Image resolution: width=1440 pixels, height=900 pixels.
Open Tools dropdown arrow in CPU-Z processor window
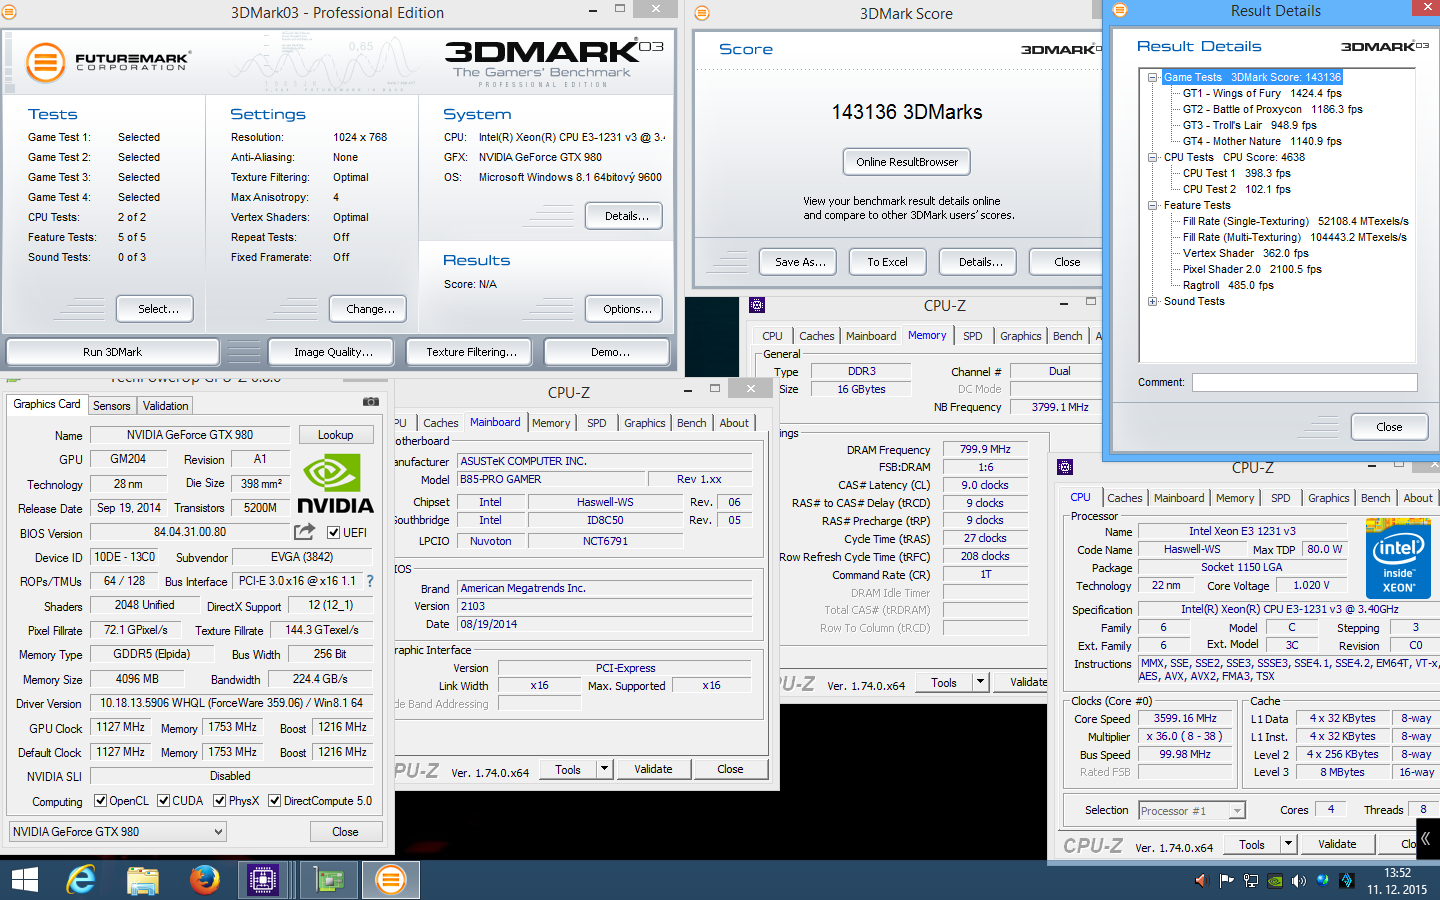(x=1288, y=844)
